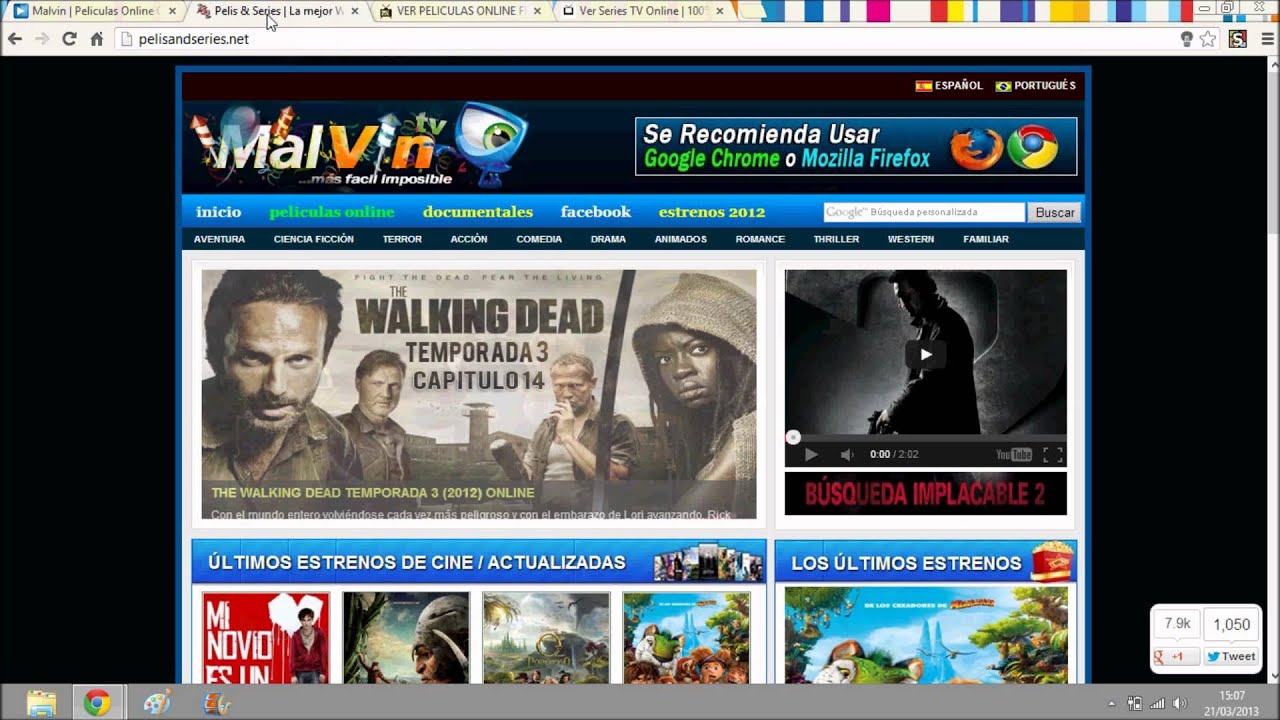Close the VER PELICULAS ONLINE tab
Screen dimensions: 1280x720
(x=537, y=11)
